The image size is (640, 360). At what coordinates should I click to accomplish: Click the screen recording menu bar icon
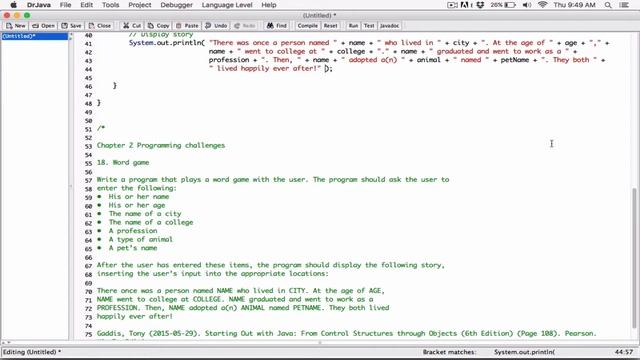click(452, 5)
